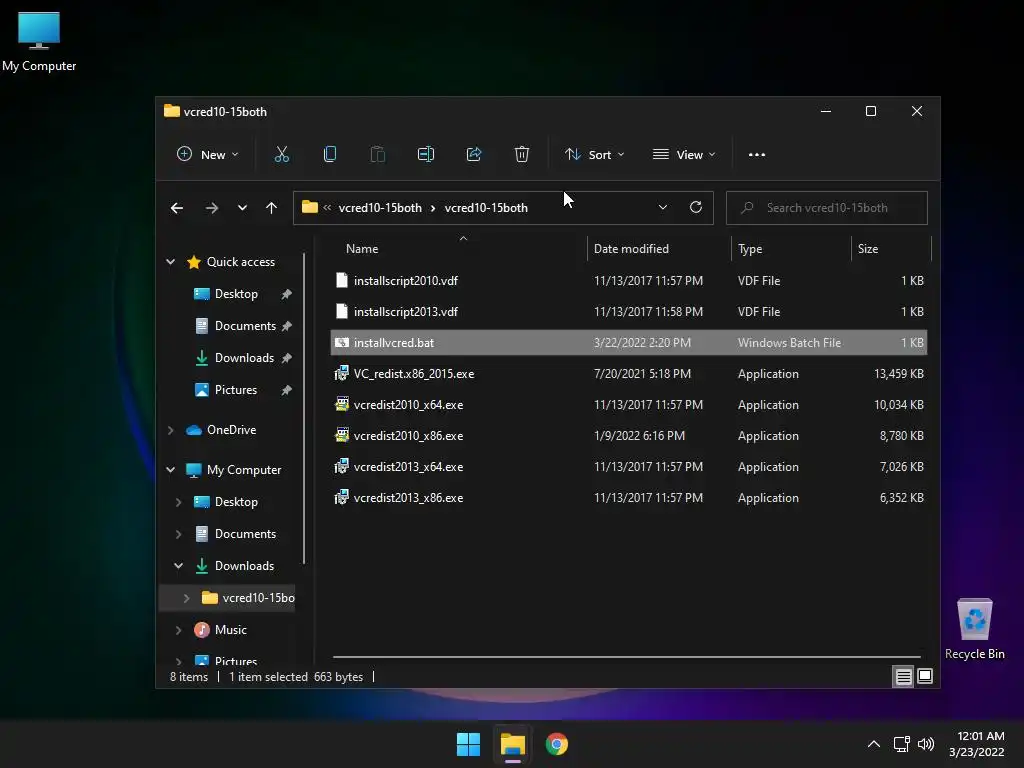Select pinned Desktop in Quick access
Image resolution: width=1024 pixels, height=768 pixels.
(x=236, y=294)
